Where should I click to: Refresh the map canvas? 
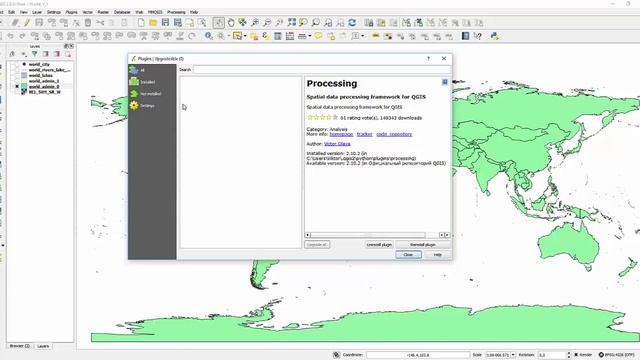(352, 23)
